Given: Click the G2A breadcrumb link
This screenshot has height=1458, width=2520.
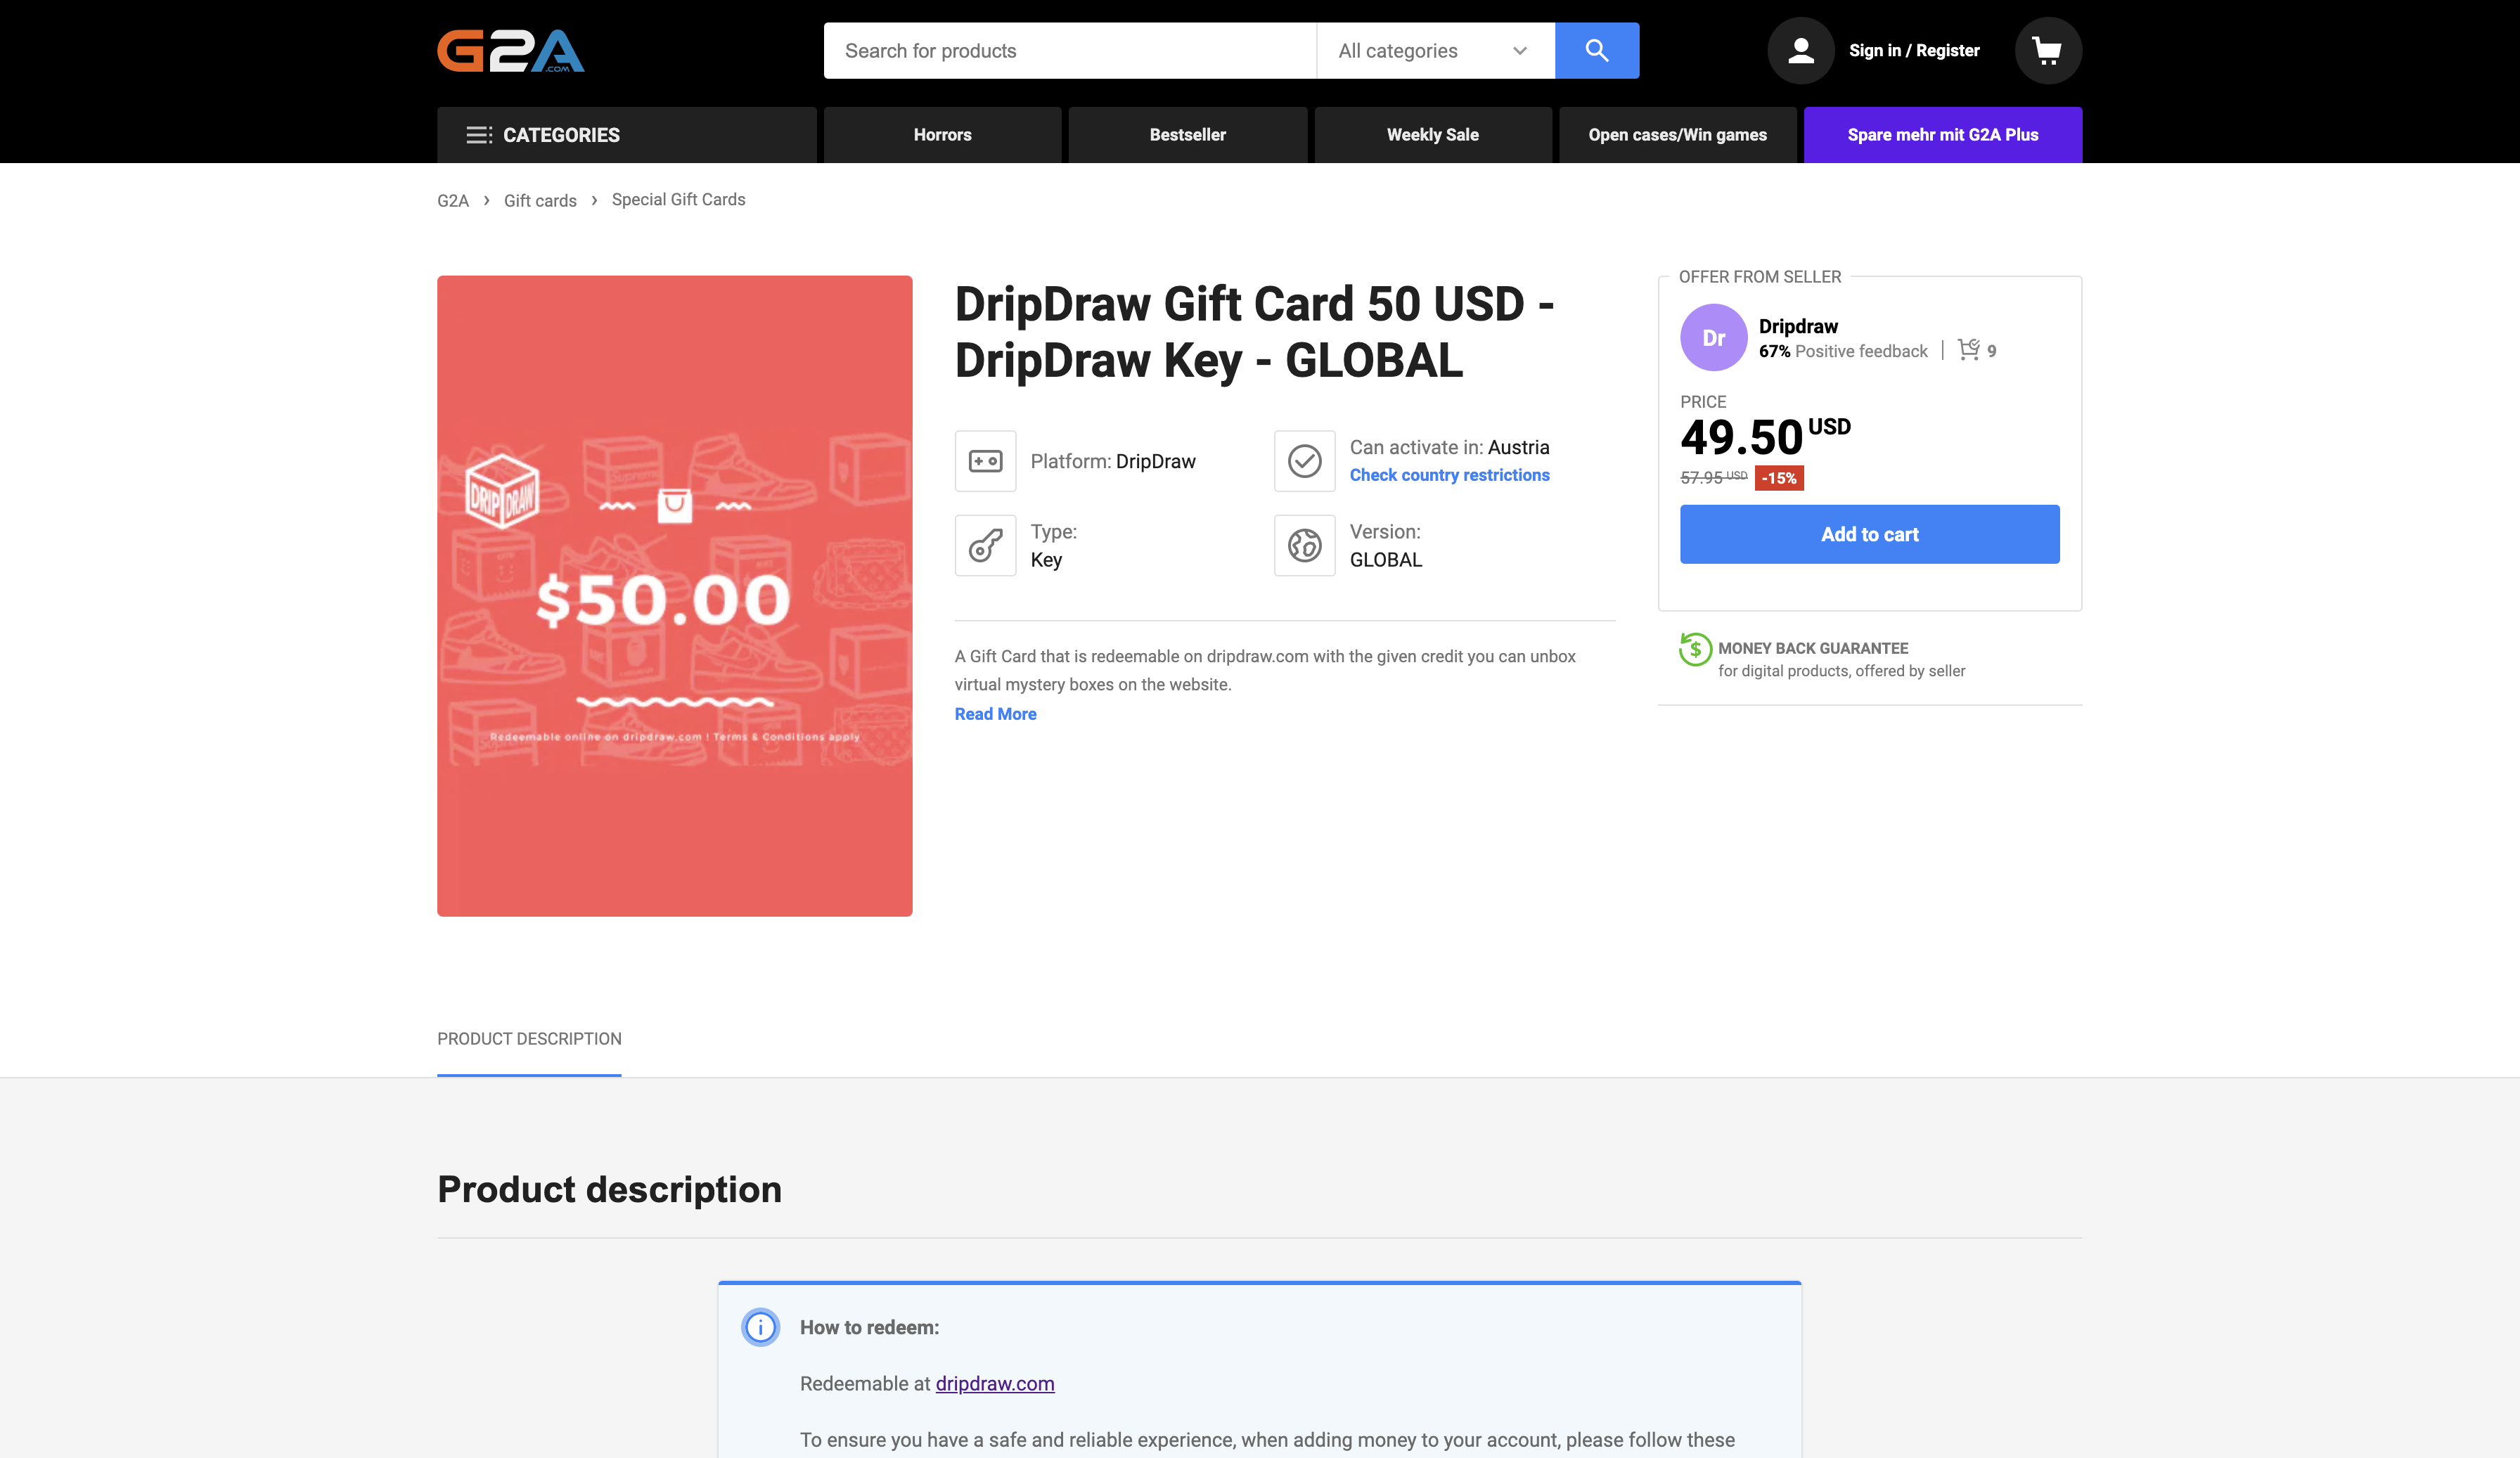Looking at the screenshot, I should (x=452, y=200).
